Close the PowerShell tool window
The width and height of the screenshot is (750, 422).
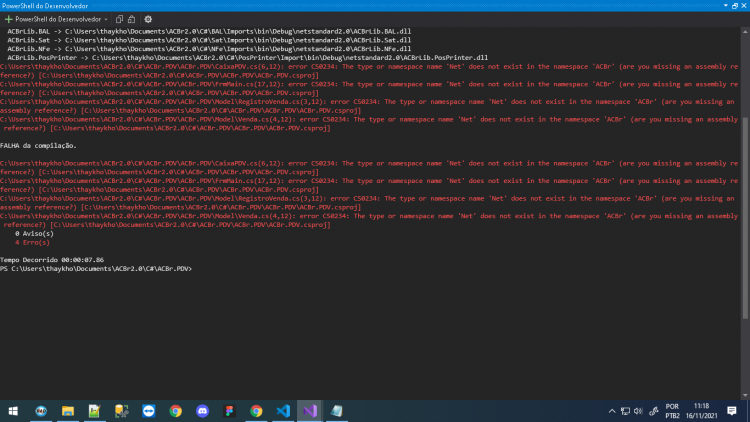tap(744, 6)
